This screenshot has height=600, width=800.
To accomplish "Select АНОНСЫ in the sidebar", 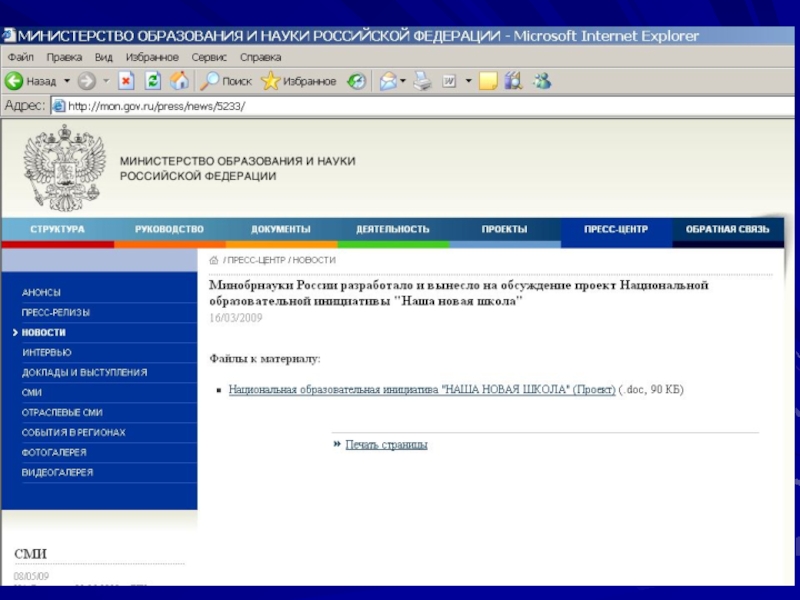I will click(x=41, y=292).
